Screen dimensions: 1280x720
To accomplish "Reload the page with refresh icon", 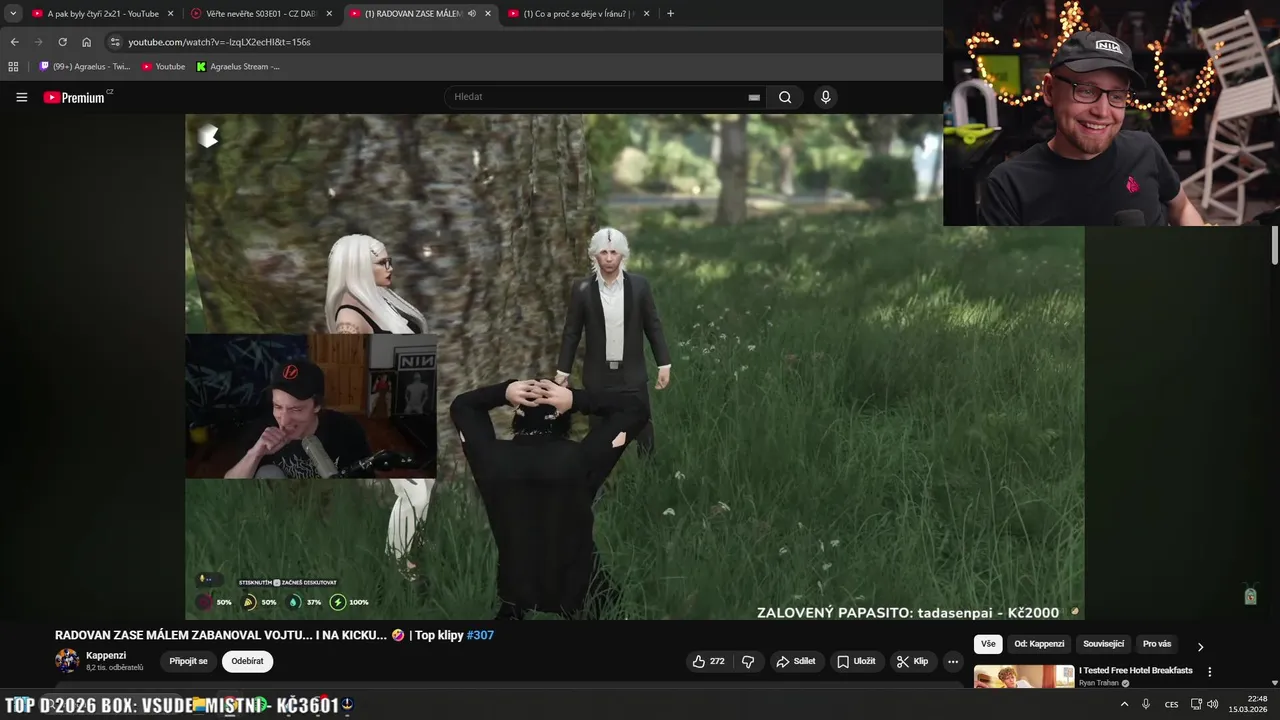I will click(x=62, y=42).
